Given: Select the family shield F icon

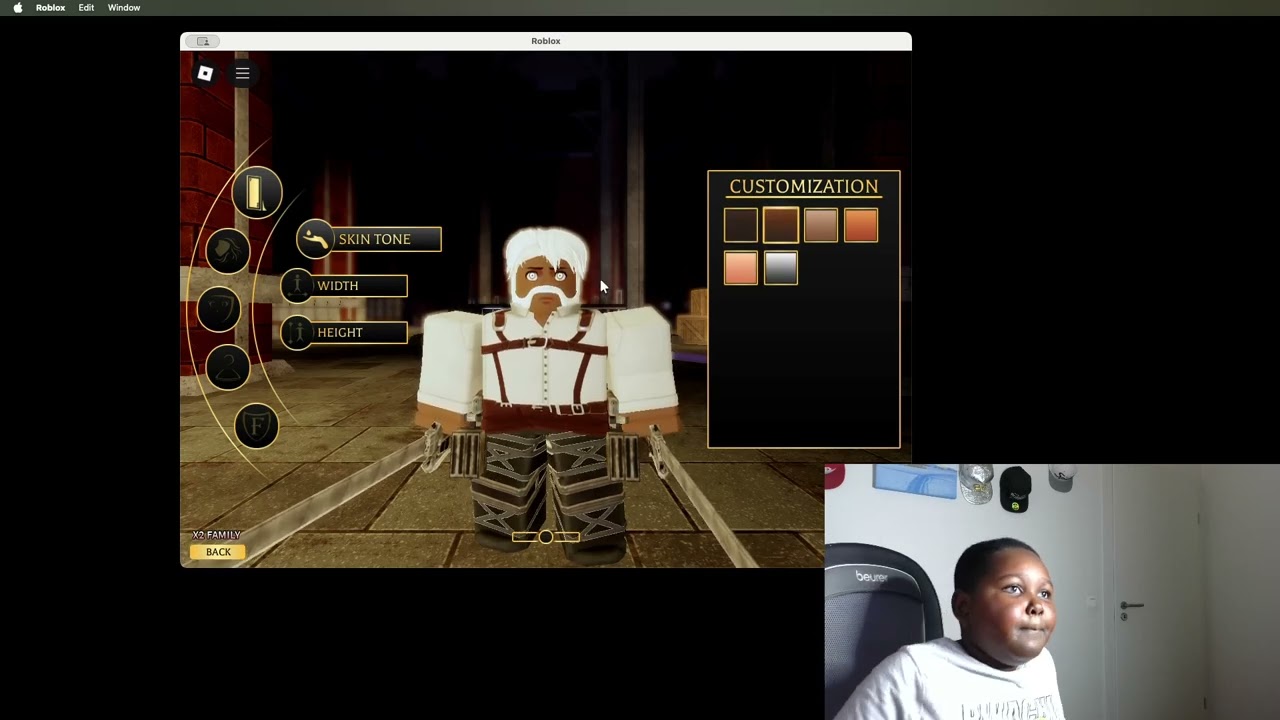Looking at the screenshot, I should coord(257,426).
